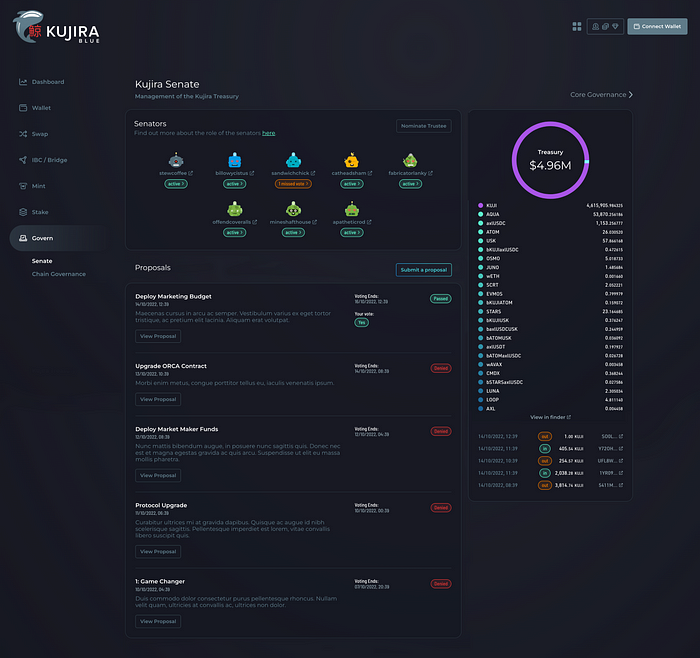
Task: Open external link icon next to apatheticrod
Action: coord(369,222)
